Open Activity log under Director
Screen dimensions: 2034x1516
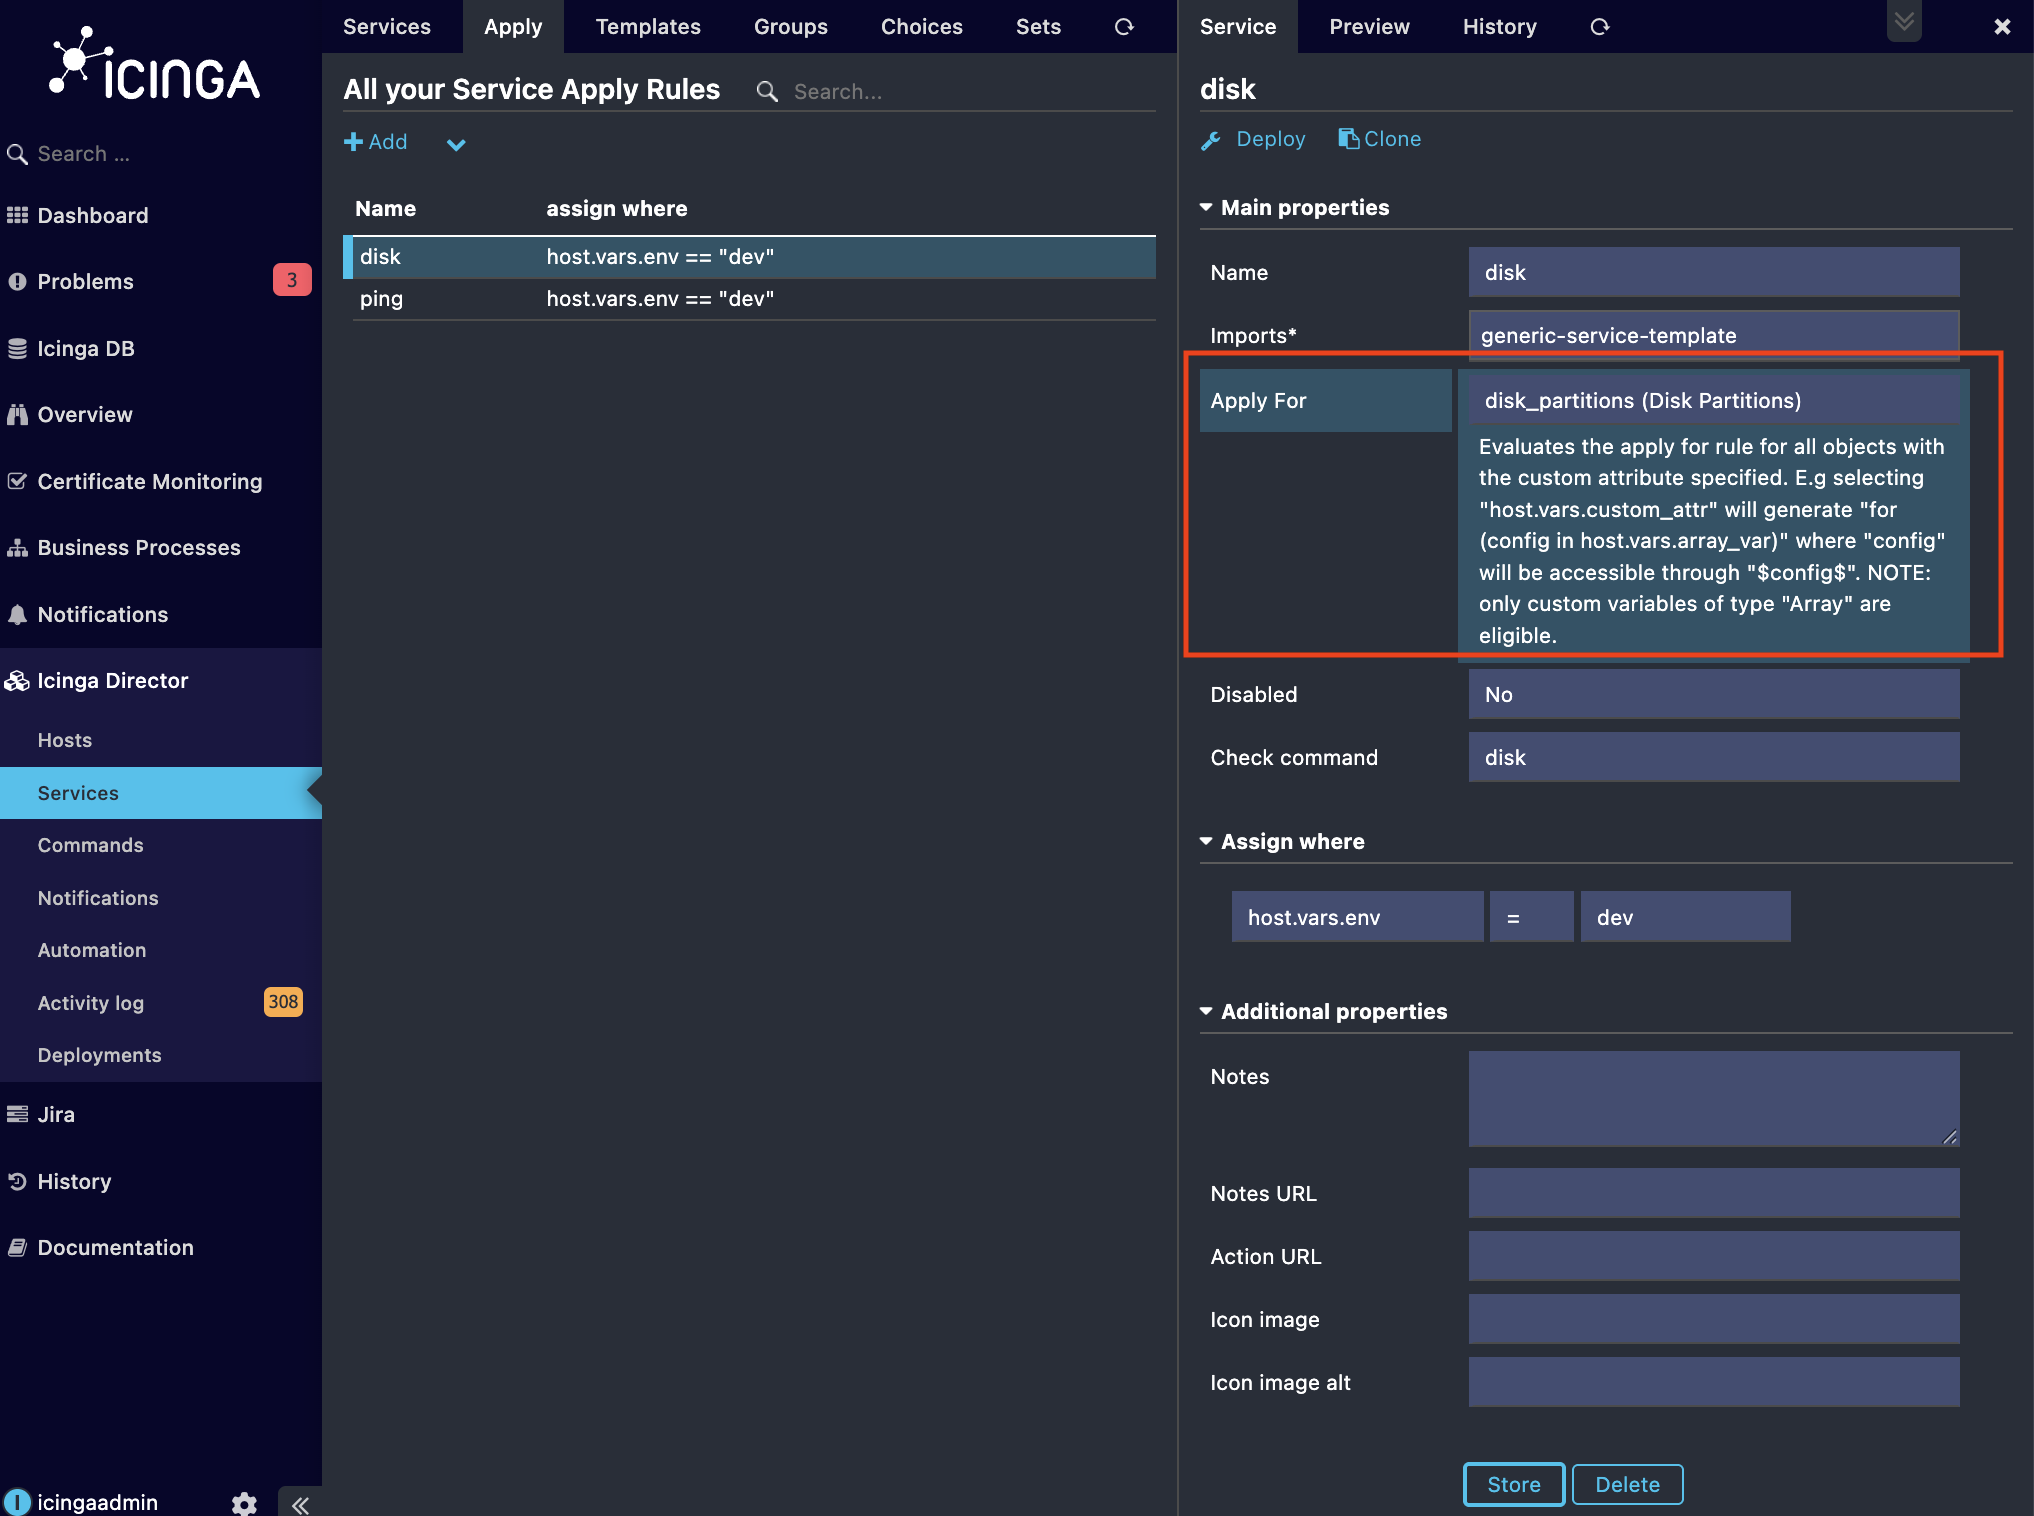[x=91, y=1002]
